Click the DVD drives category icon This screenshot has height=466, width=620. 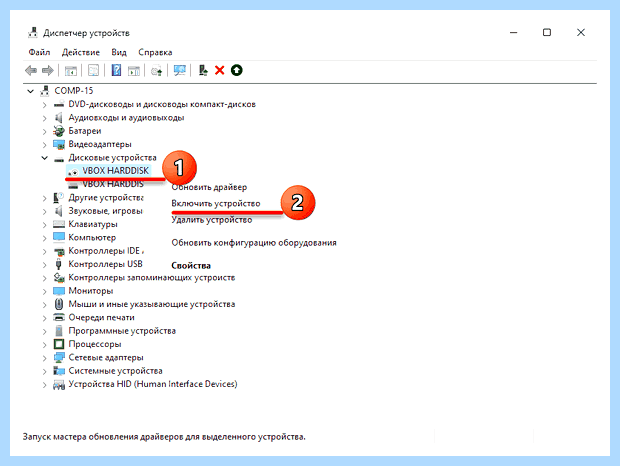[59, 104]
